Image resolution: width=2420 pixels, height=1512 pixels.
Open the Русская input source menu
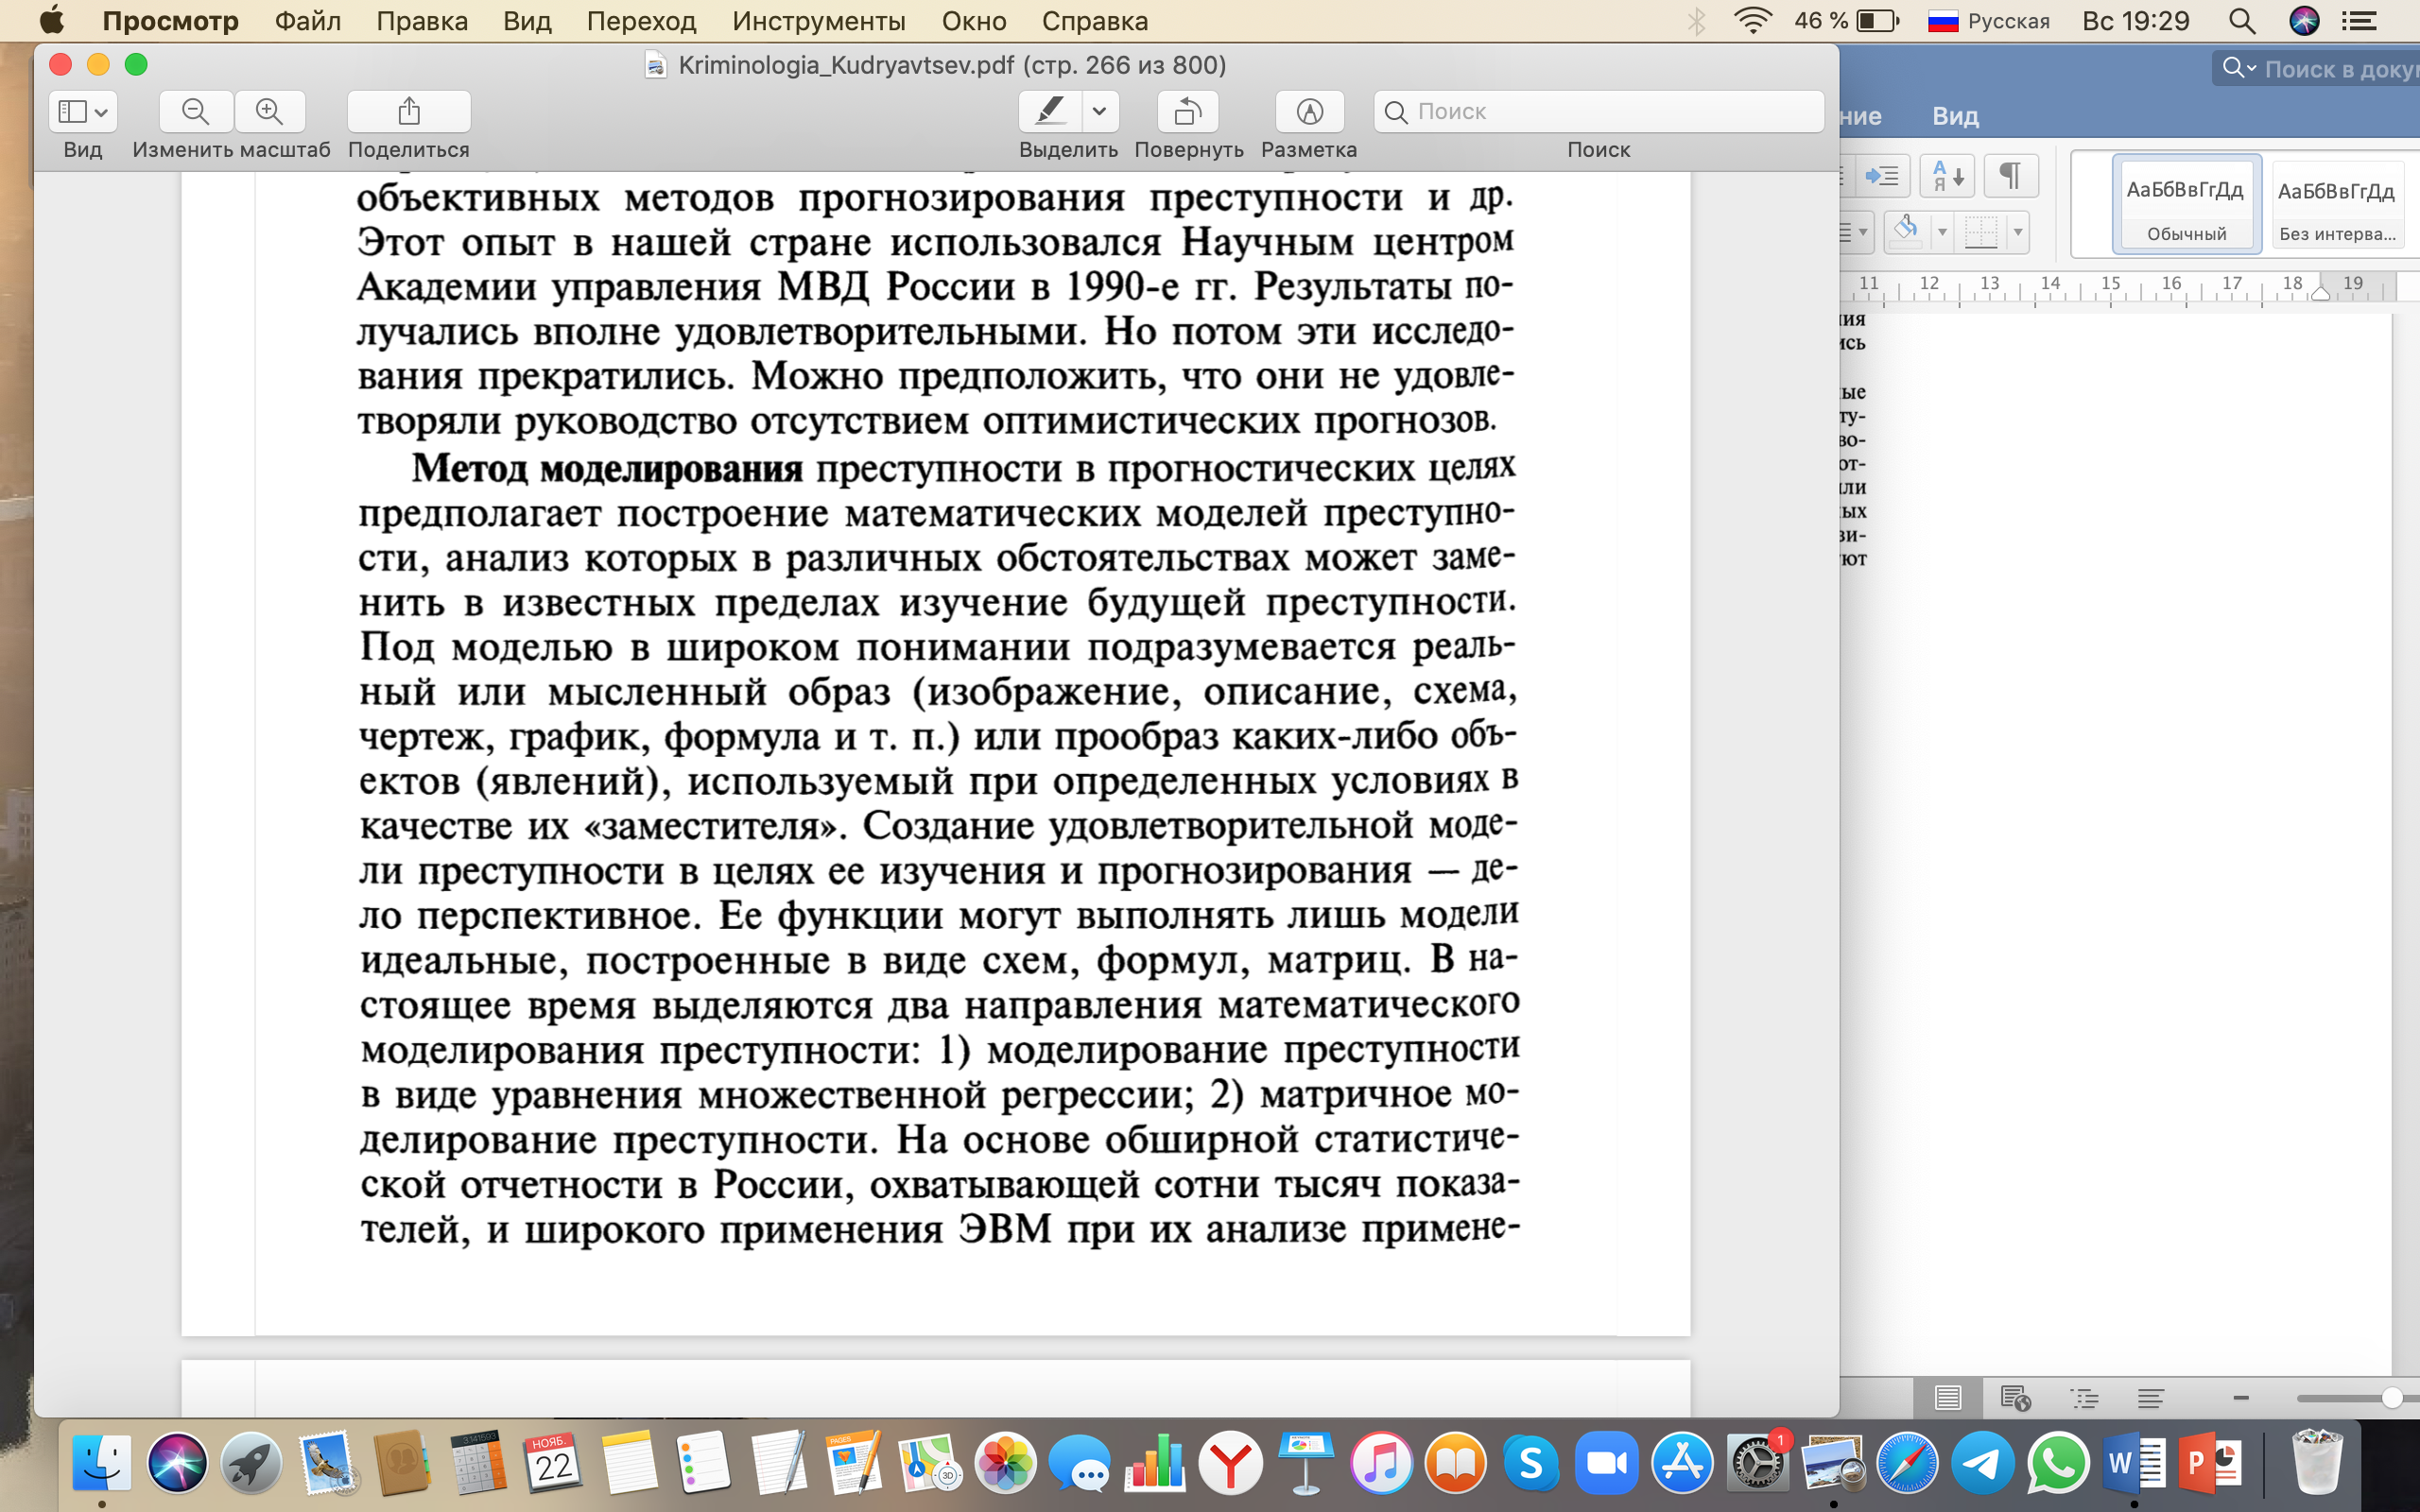point(1988,21)
